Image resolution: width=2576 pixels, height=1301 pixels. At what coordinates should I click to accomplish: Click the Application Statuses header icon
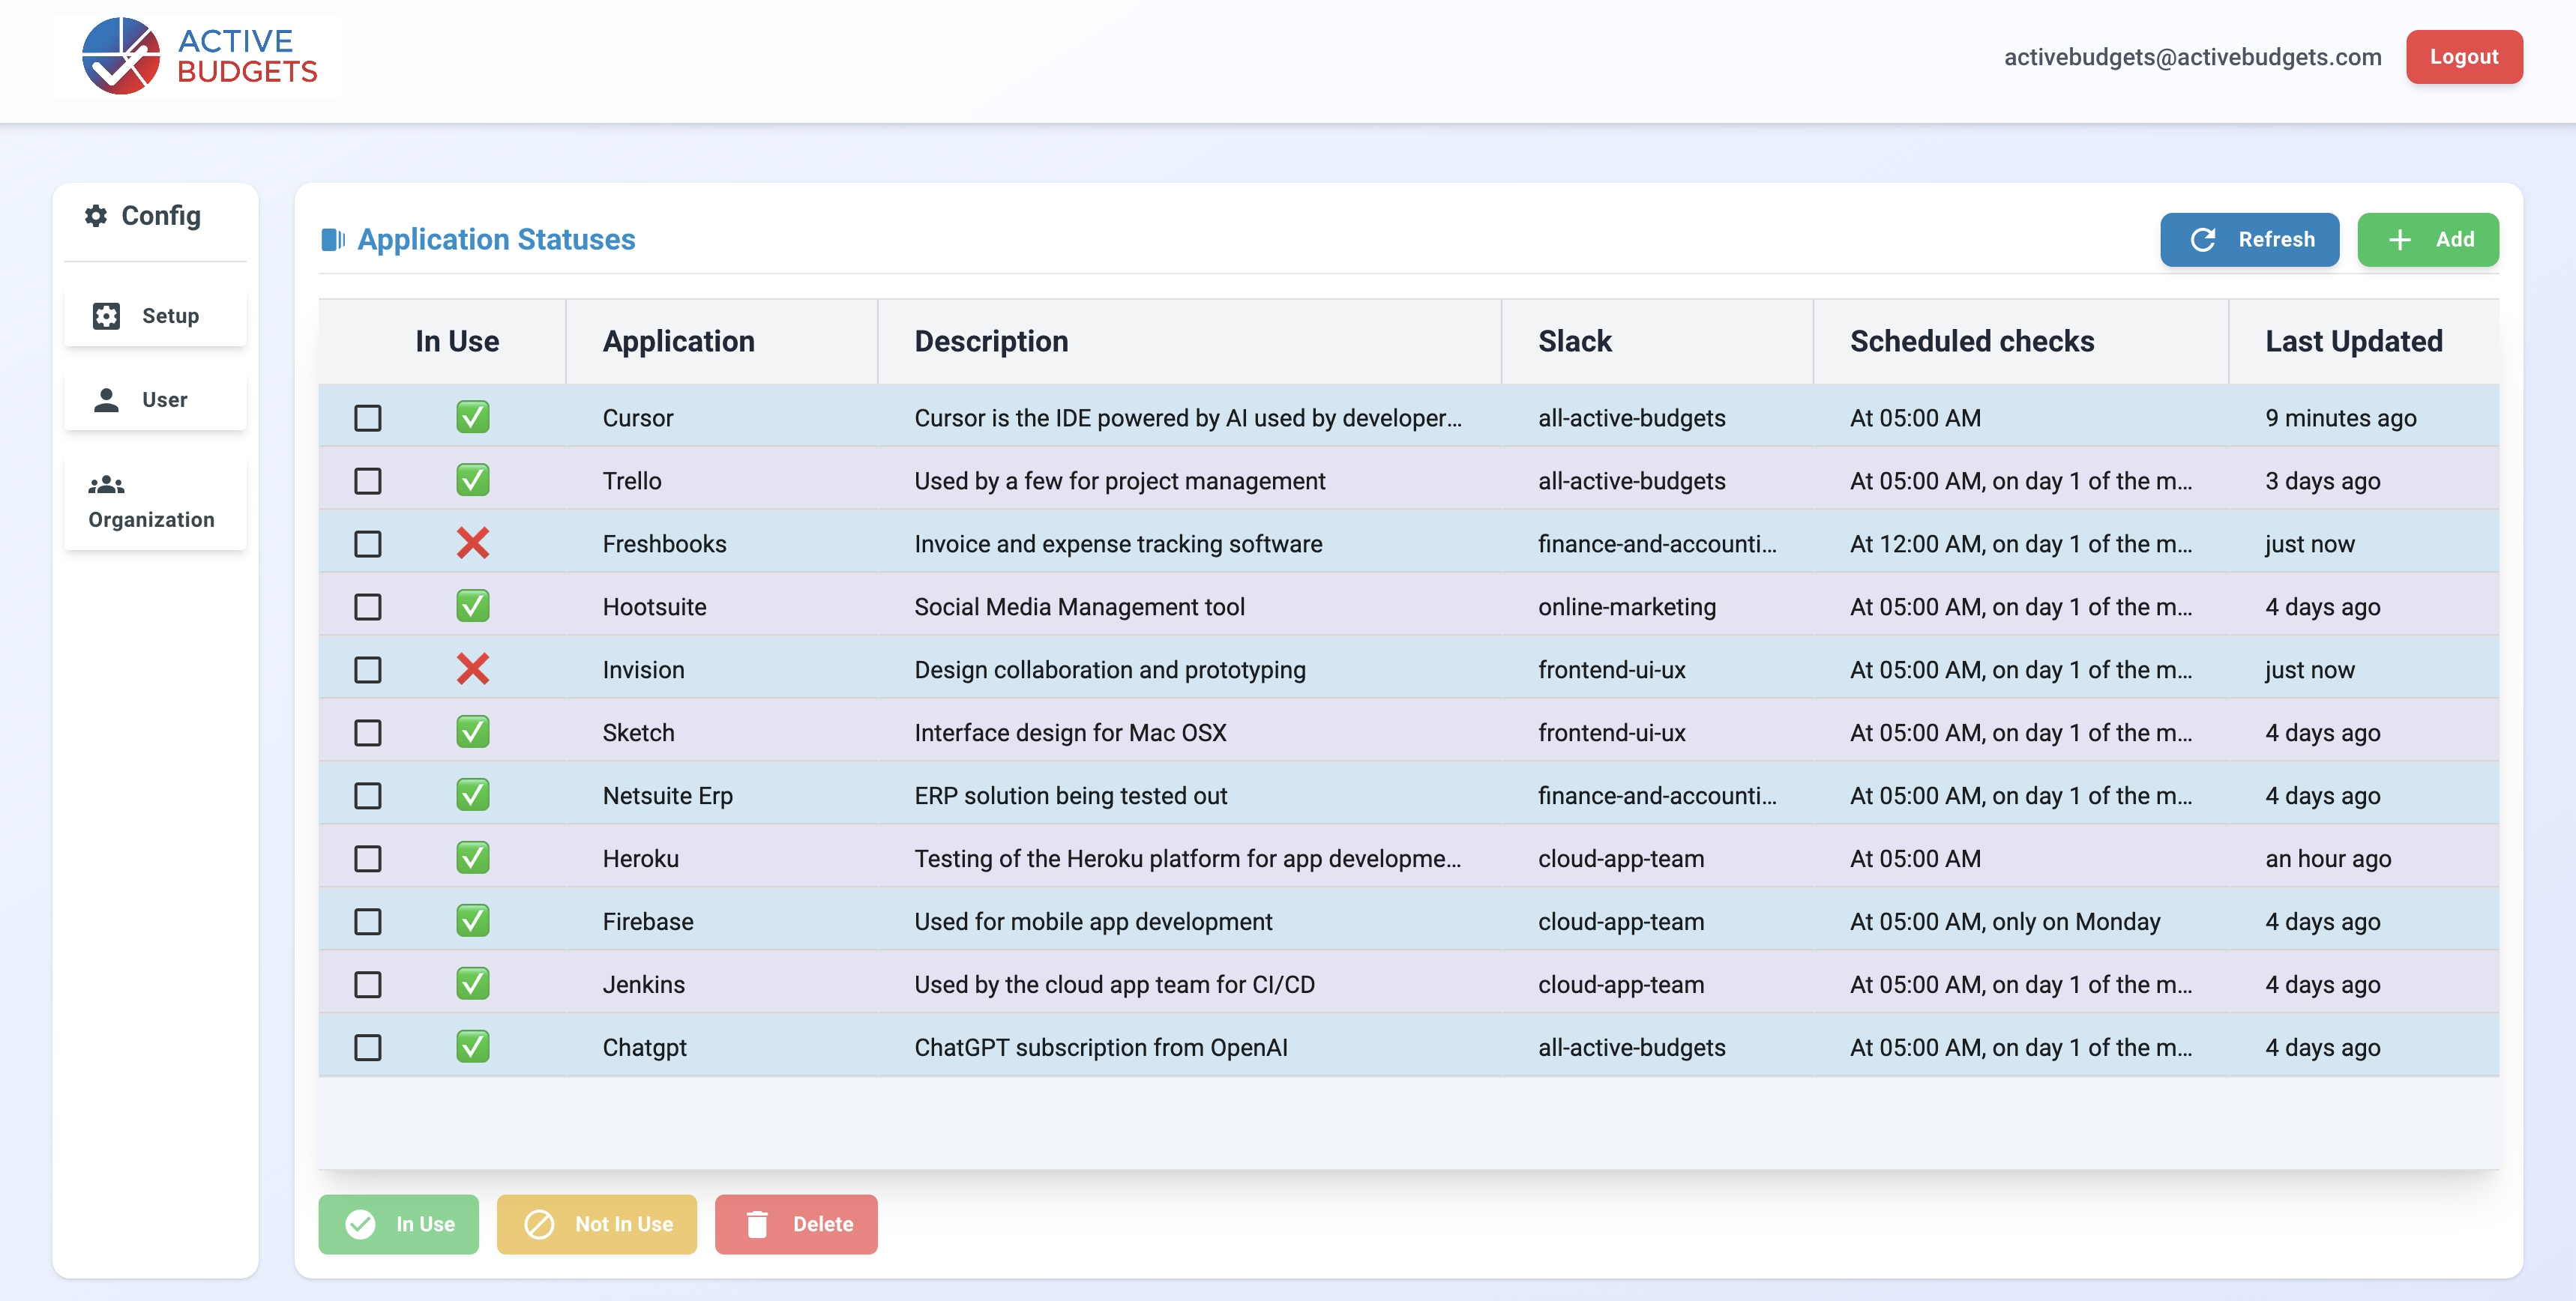(333, 239)
